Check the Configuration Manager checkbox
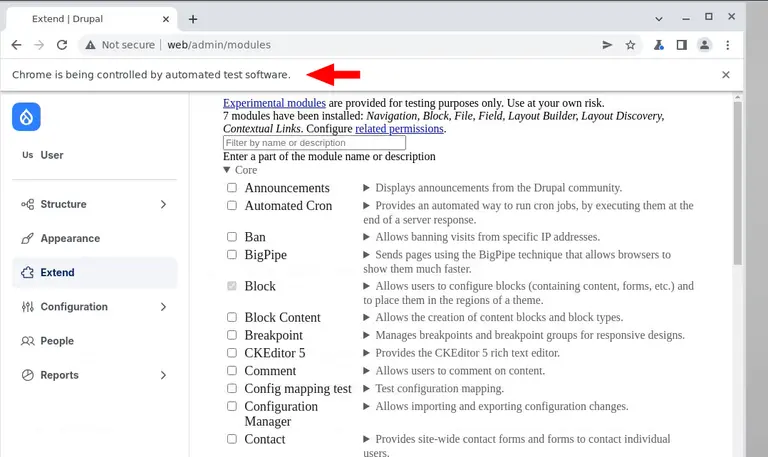 pos(232,406)
